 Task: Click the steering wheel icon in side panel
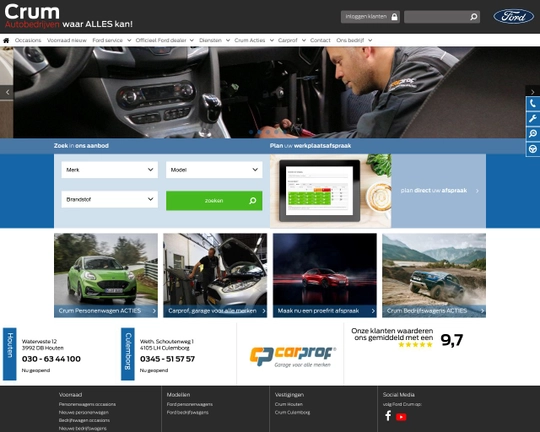pyautogui.click(x=533, y=149)
